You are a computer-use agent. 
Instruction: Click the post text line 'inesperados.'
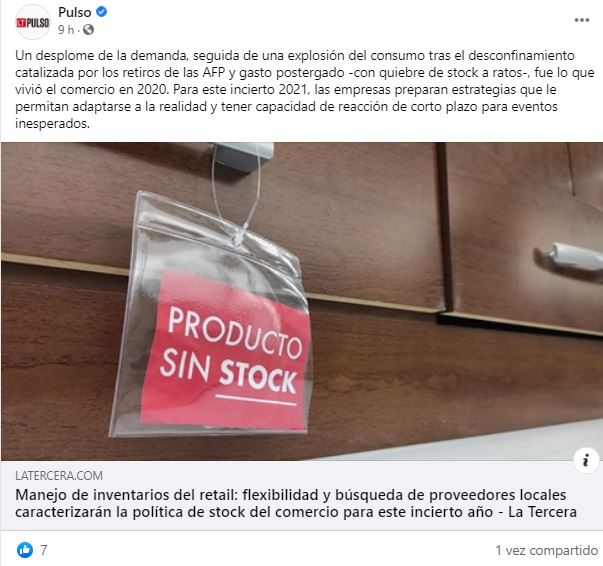pos(52,123)
